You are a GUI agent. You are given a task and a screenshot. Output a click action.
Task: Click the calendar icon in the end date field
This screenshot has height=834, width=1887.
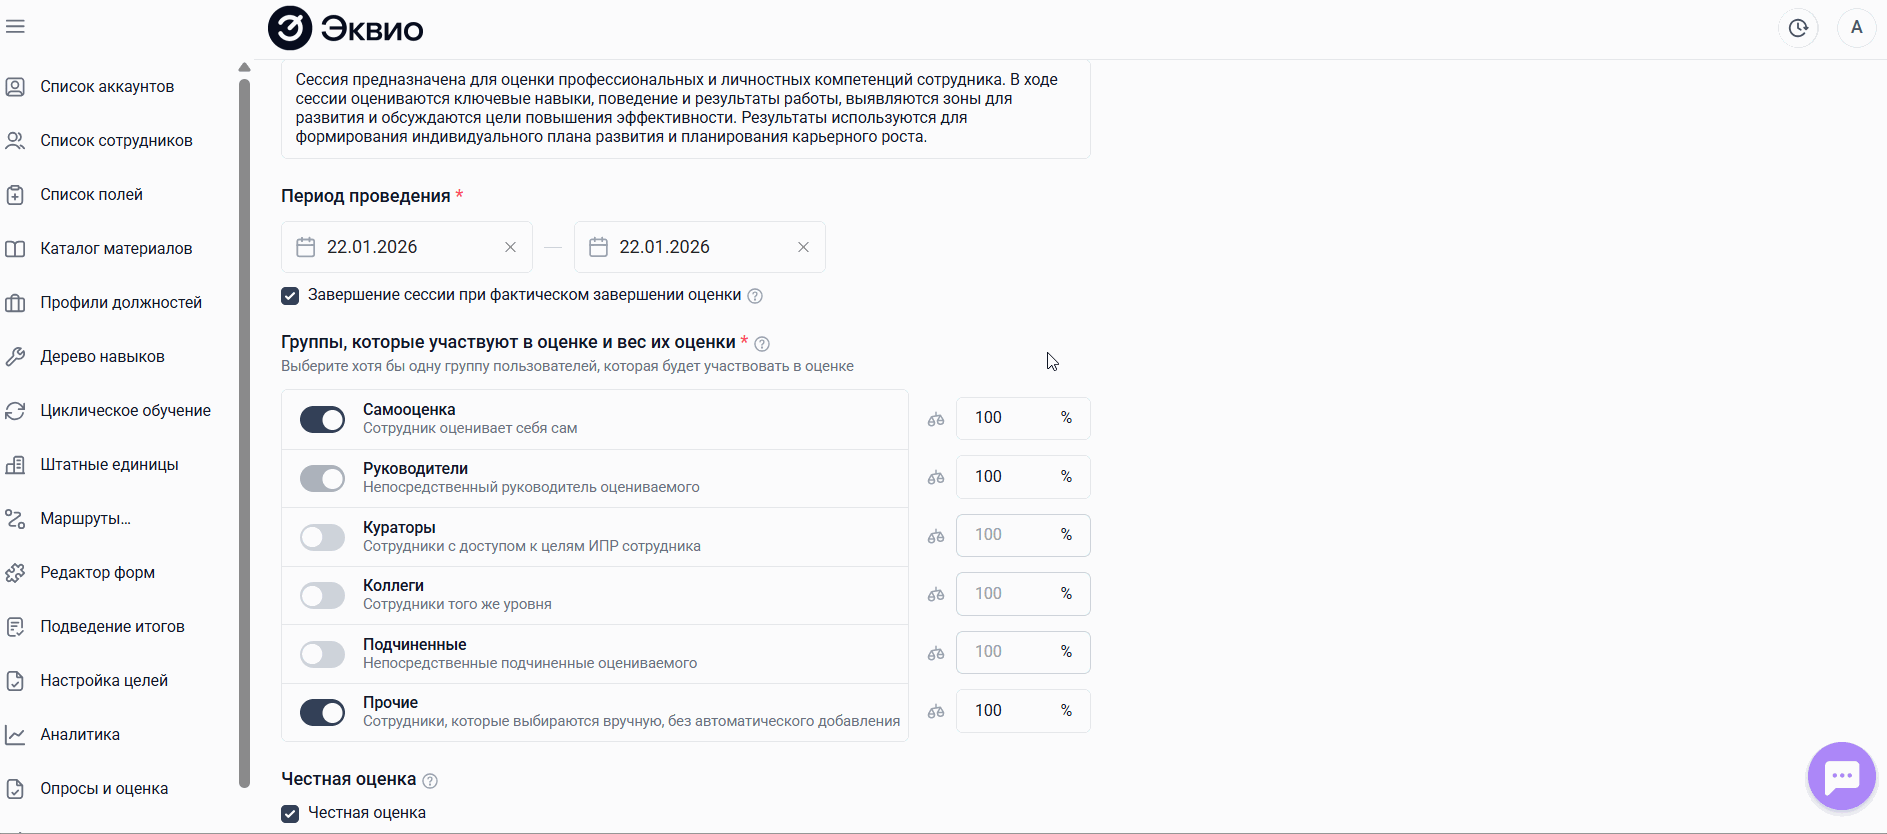click(598, 247)
